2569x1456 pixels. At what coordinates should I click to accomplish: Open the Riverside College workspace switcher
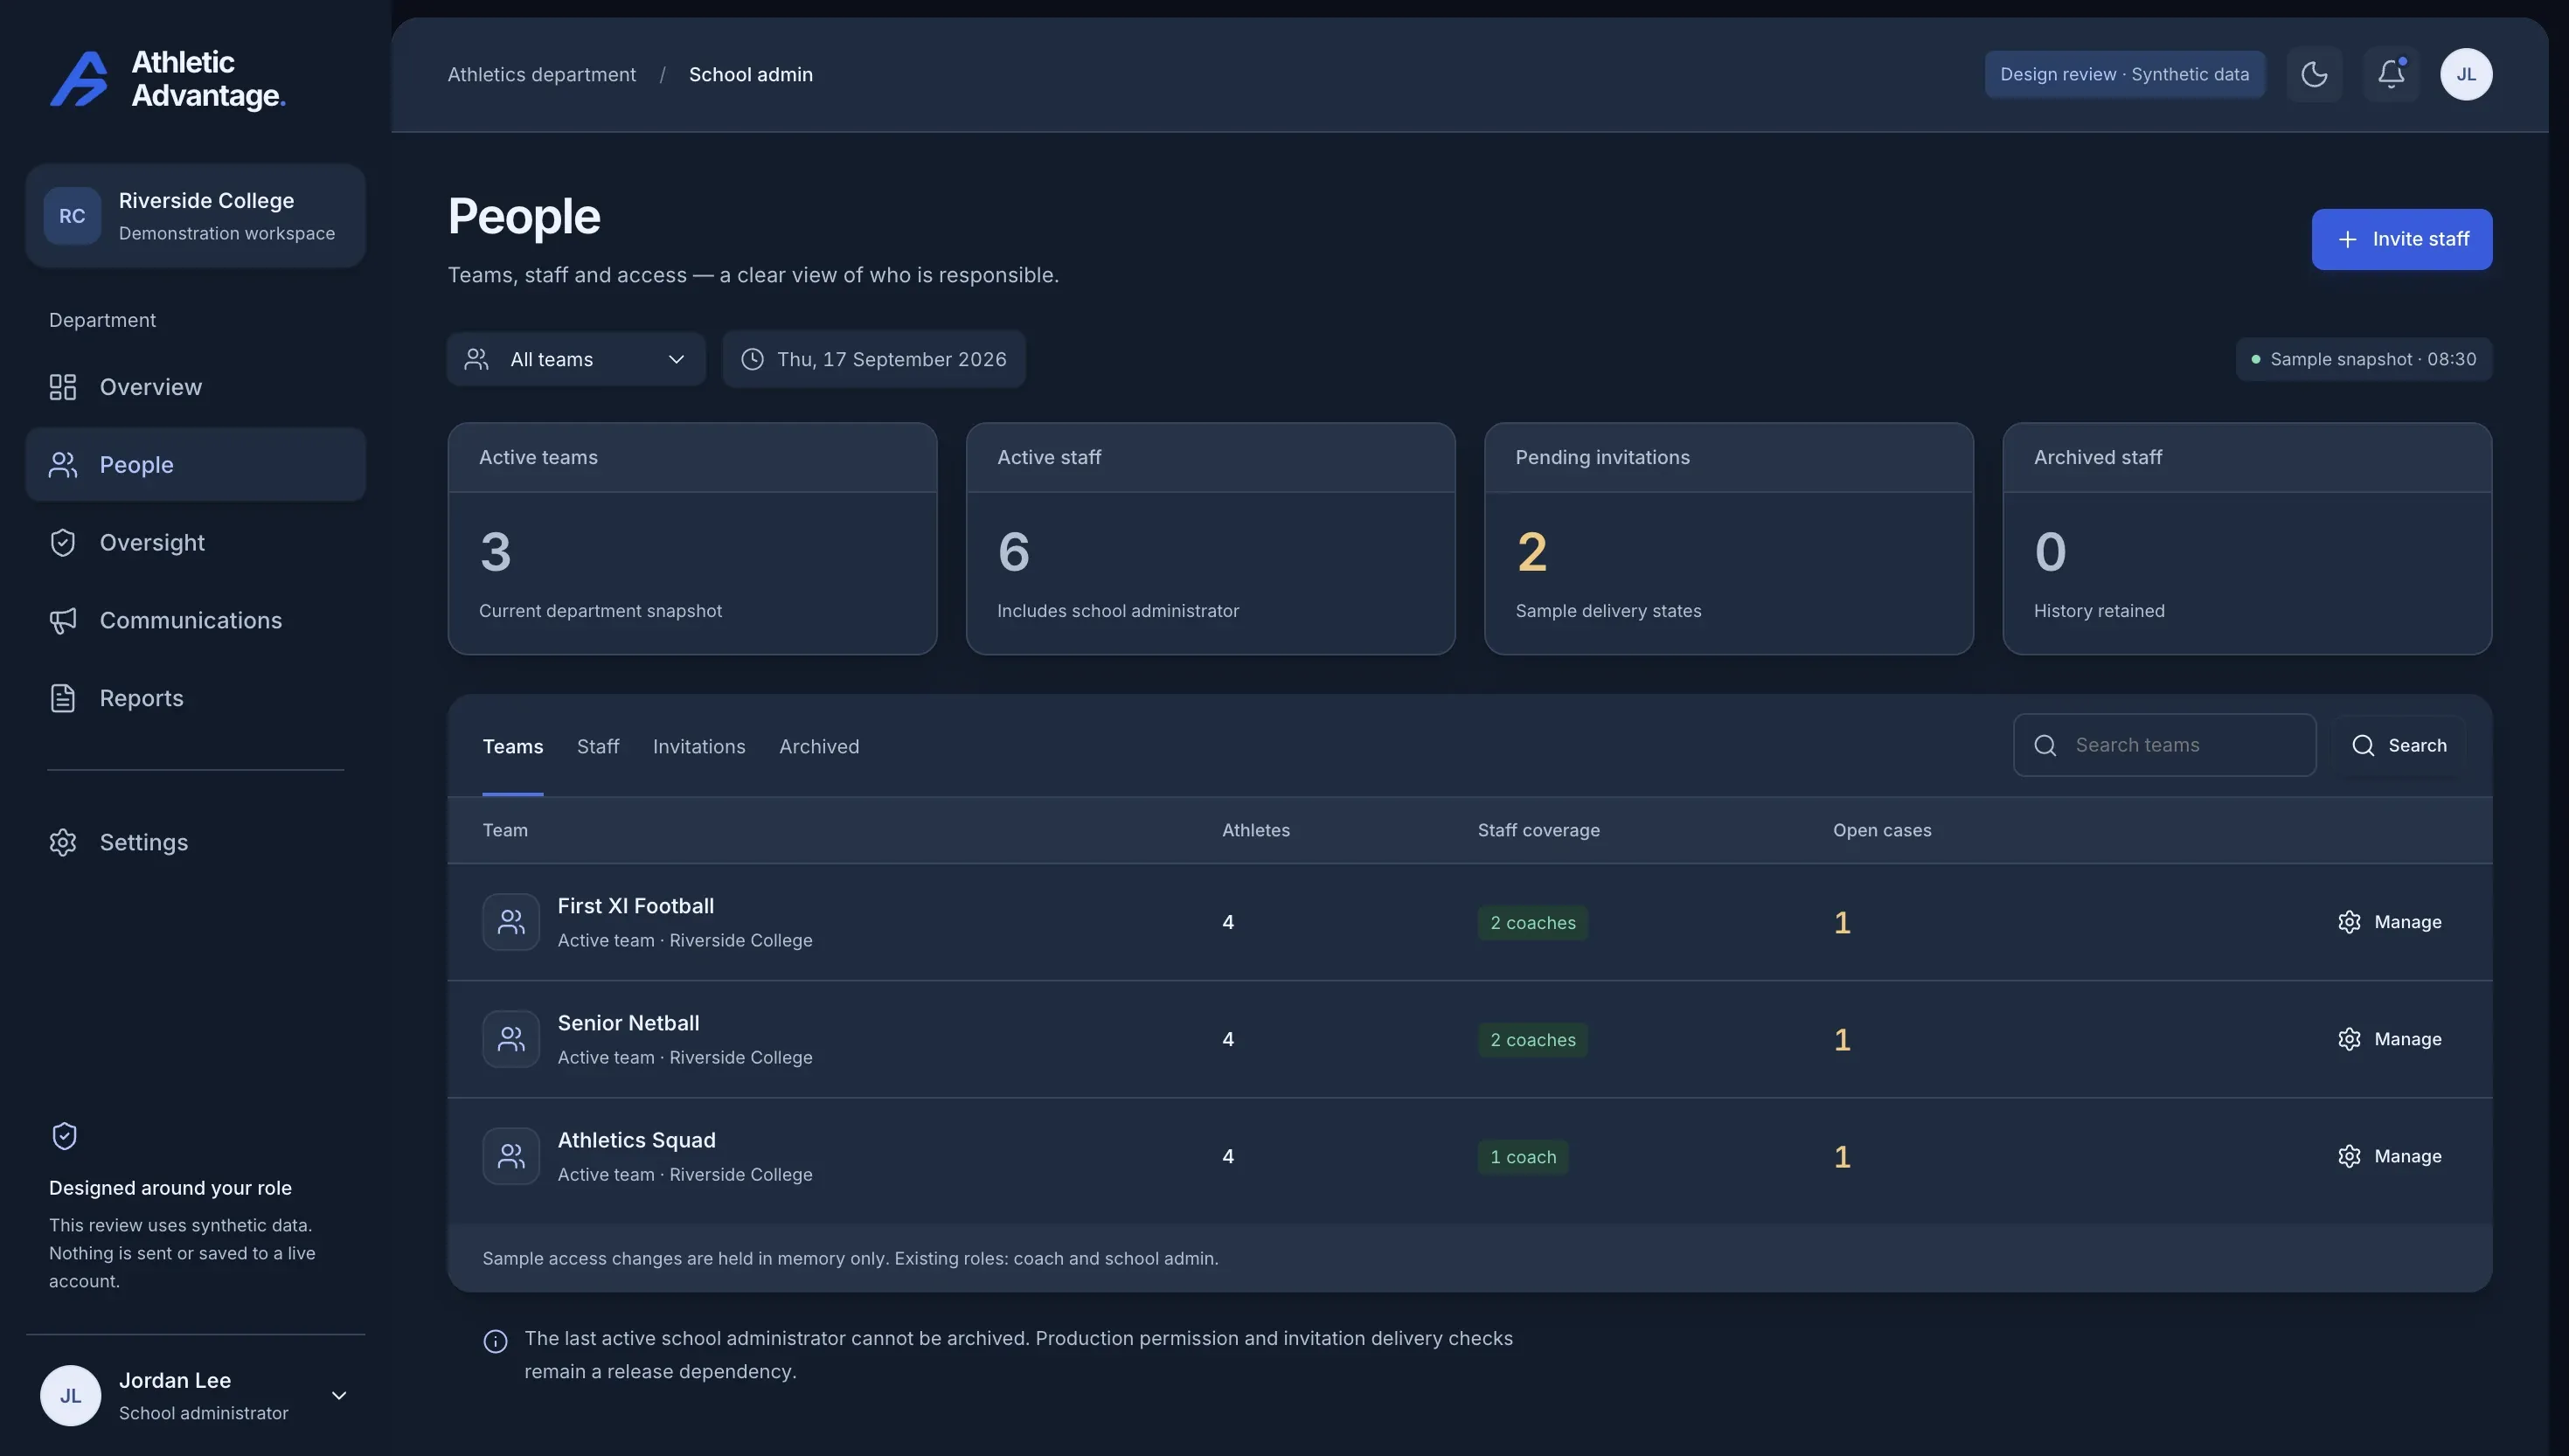coord(195,216)
